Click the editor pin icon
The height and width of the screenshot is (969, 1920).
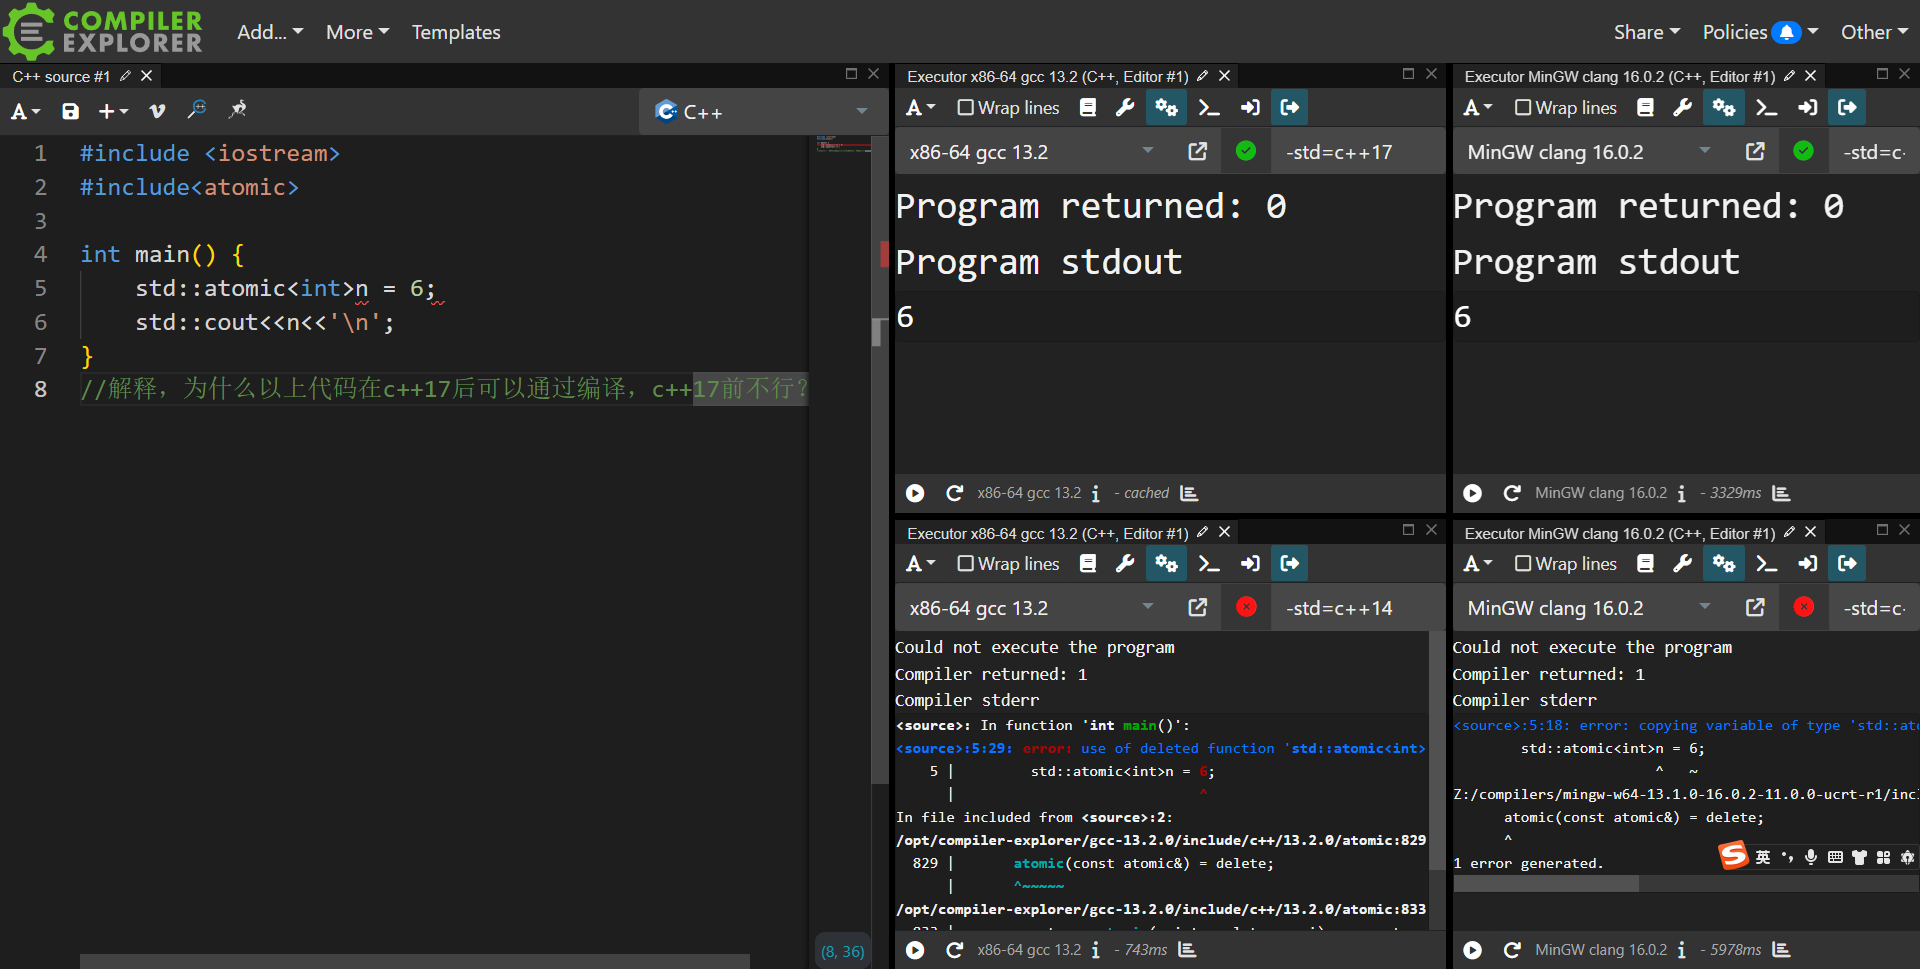pyautogui.click(x=238, y=110)
